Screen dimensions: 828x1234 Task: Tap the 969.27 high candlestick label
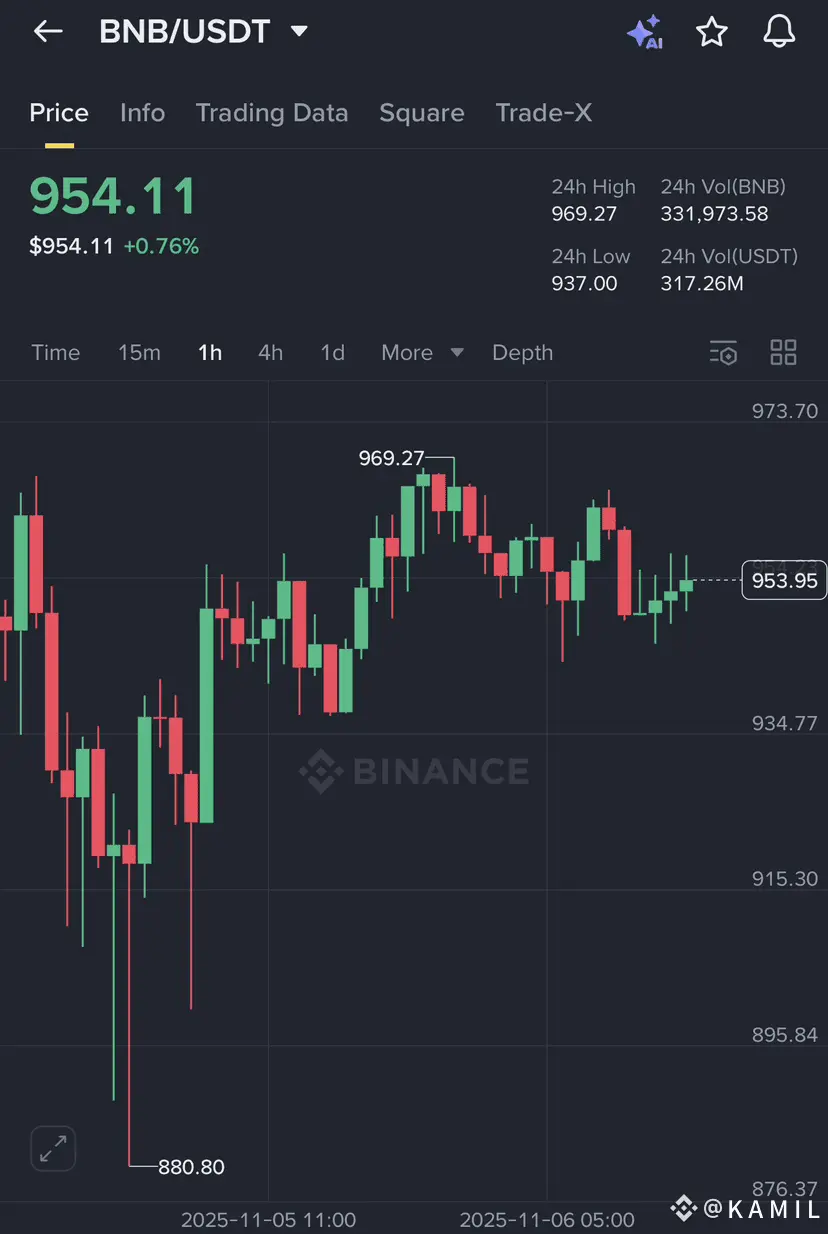[x=391, y=458]
